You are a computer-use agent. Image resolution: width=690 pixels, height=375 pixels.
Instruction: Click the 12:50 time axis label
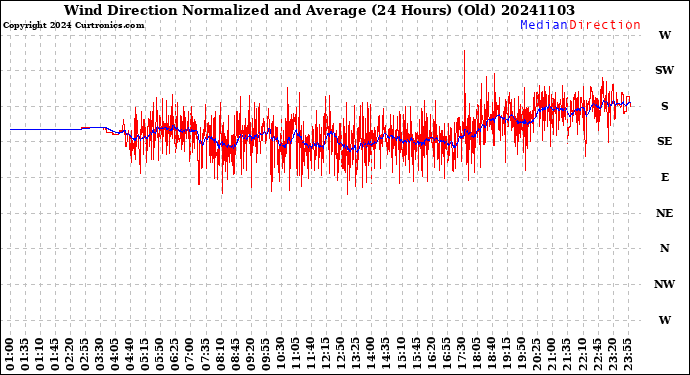tap(340, 355)
